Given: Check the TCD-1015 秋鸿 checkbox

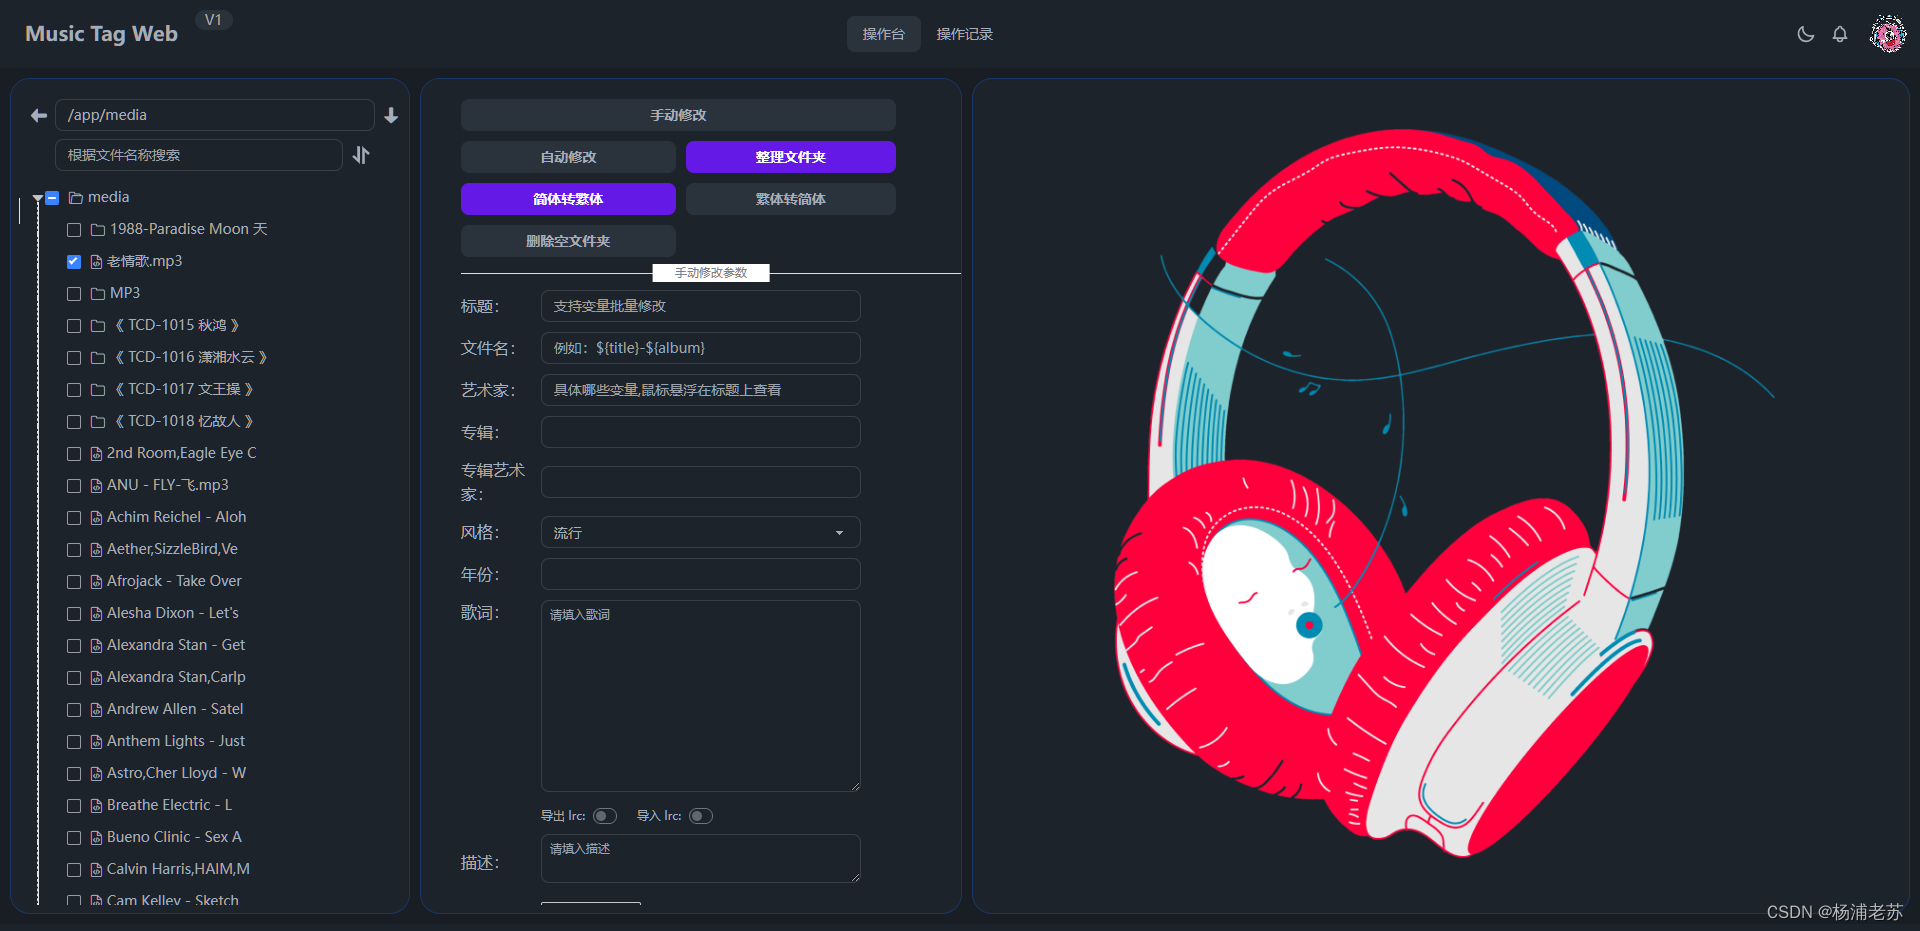Looking at the screenshot, I should [74, 326].
